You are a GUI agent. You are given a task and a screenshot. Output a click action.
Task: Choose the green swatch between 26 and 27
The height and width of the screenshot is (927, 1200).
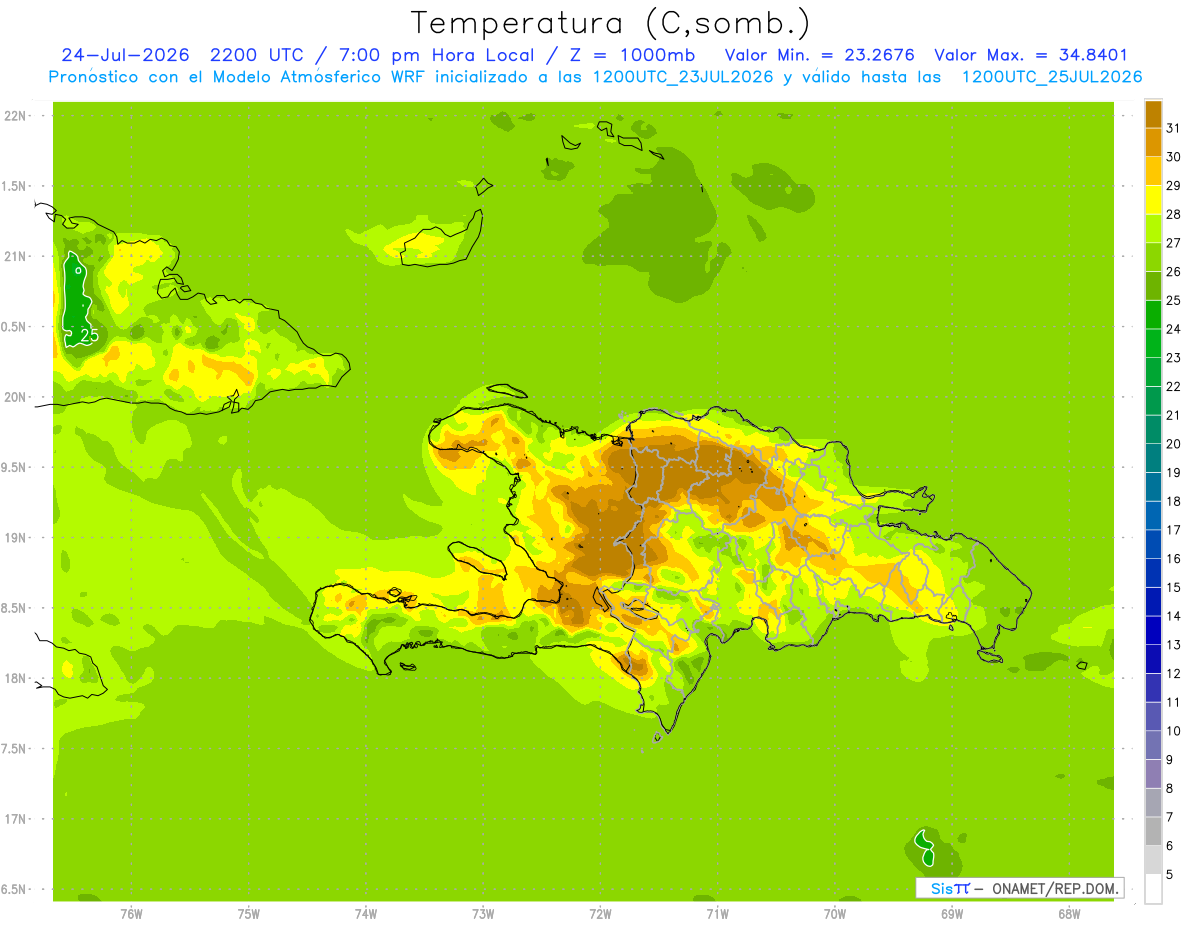[1153, 257]
